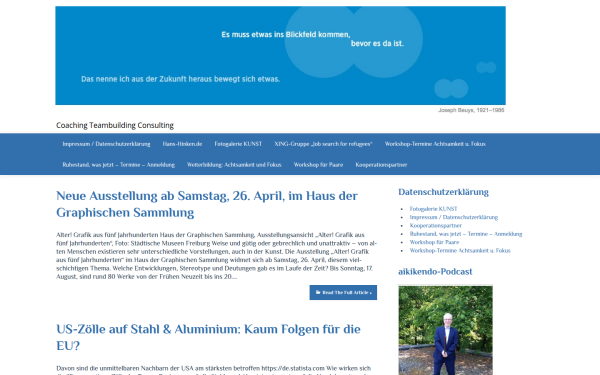This screenshot has height=375, width=600.
Task: Click sidebar link Impressum / Datenschutzerklärung
Action: (454, 217)
